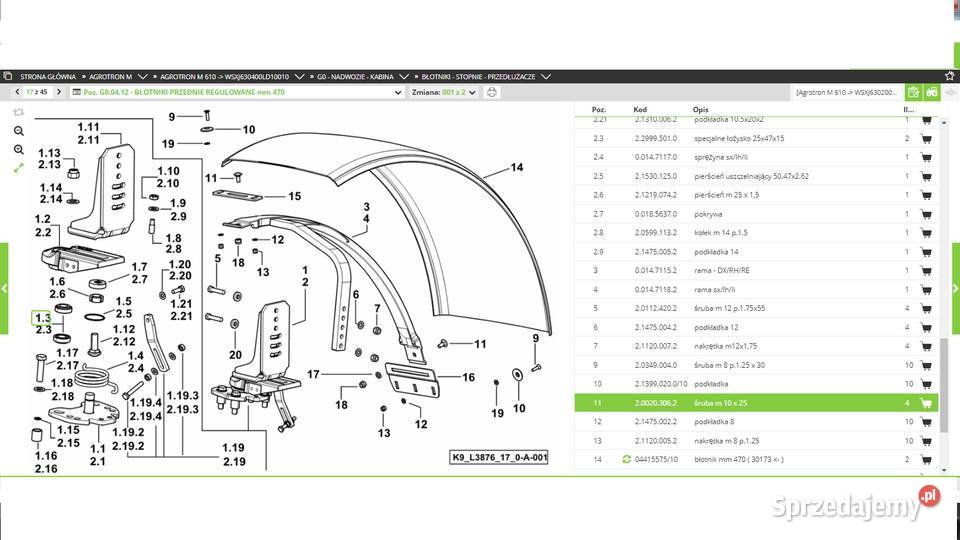Viewport: 960px width, 540px height.
Task: Click callout number 14 on the fender
Action: coord(517,167)
